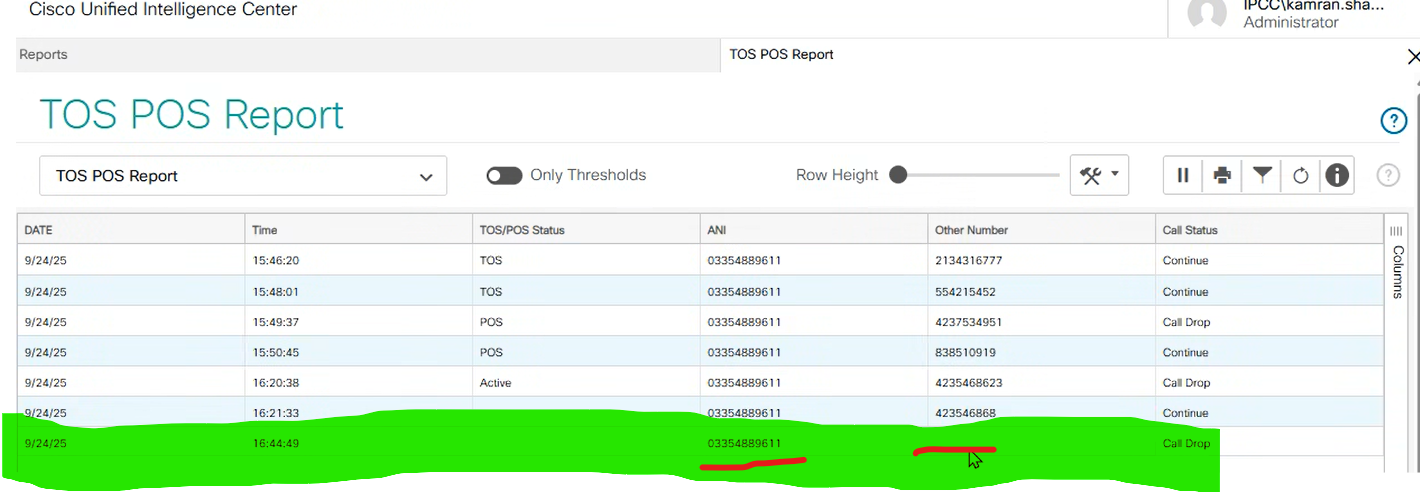Viewport: 1420px width, 492px height.
Task: Select the row with time 15:49:37
Action: pyautogui.click(x=276, y=322)
